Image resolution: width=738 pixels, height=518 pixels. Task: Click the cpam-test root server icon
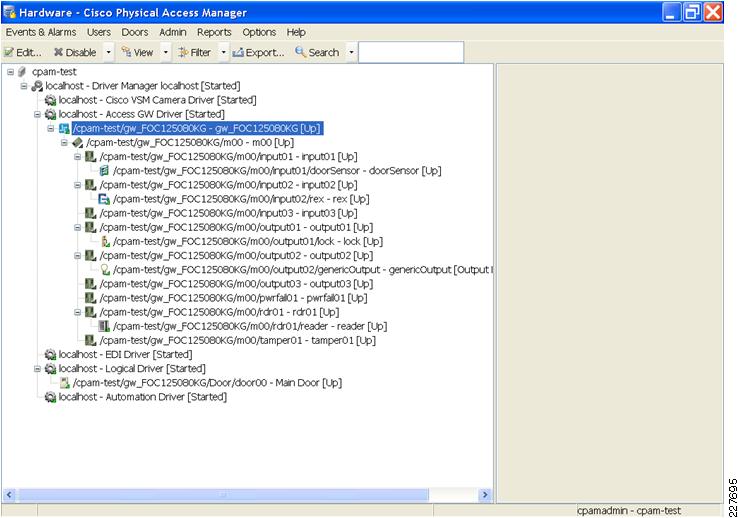[x=22, y=72]
